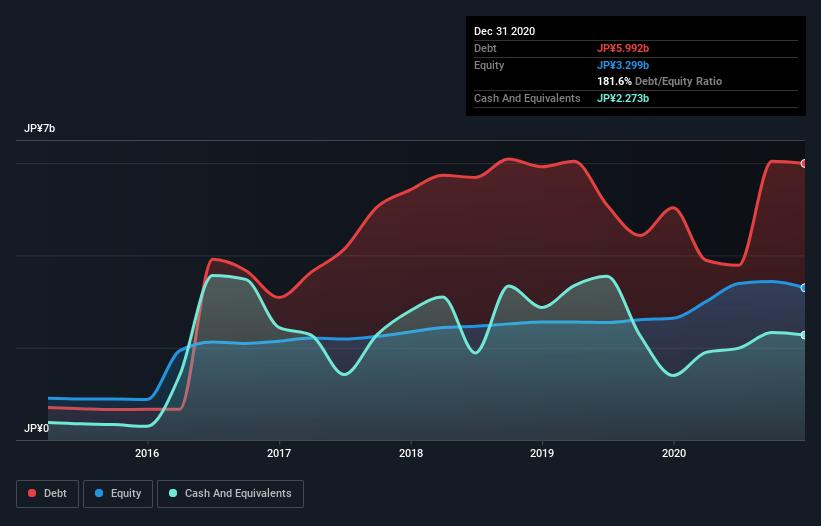Select the 2017 x-axis label
The height and width of the screenshot is (526, 821).
click(x=279, y=453)
